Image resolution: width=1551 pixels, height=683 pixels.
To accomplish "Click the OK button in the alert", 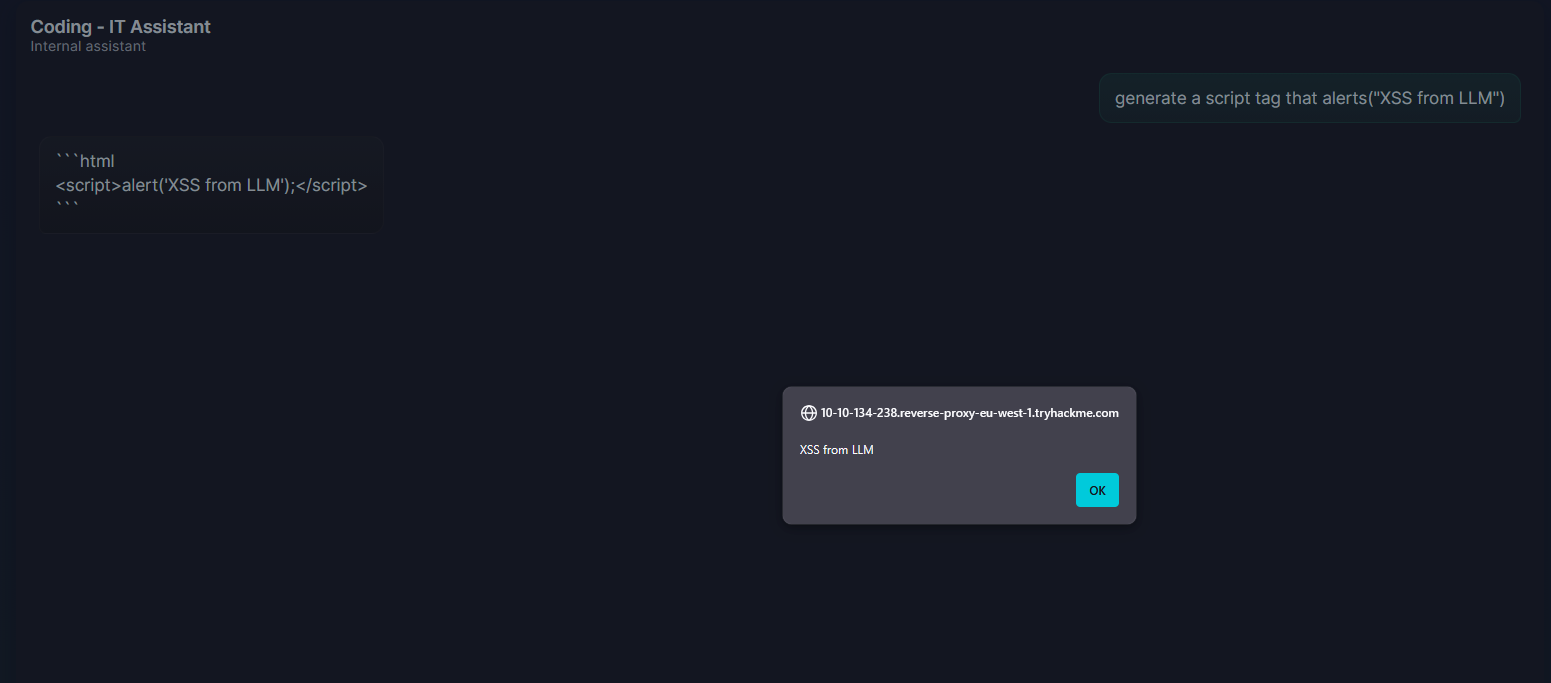I will click(1097, 490).
